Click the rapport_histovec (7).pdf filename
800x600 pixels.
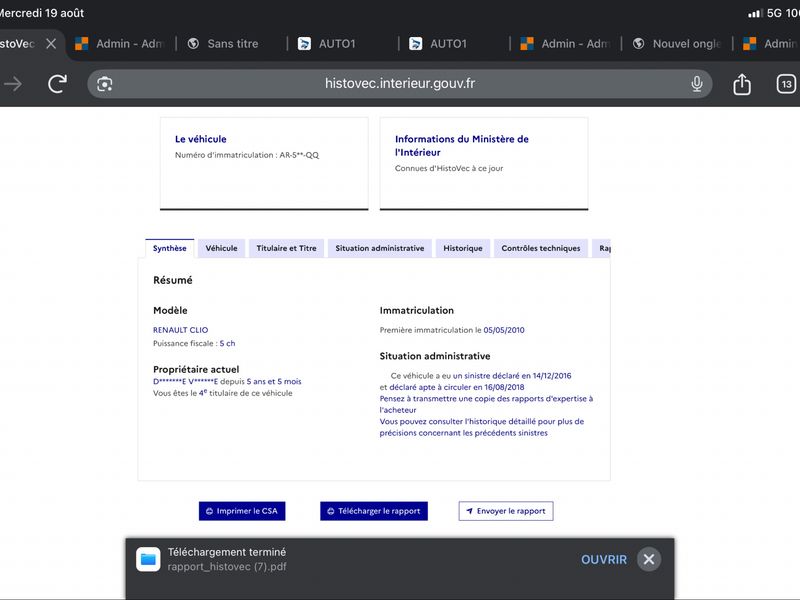tap(227, 567)
